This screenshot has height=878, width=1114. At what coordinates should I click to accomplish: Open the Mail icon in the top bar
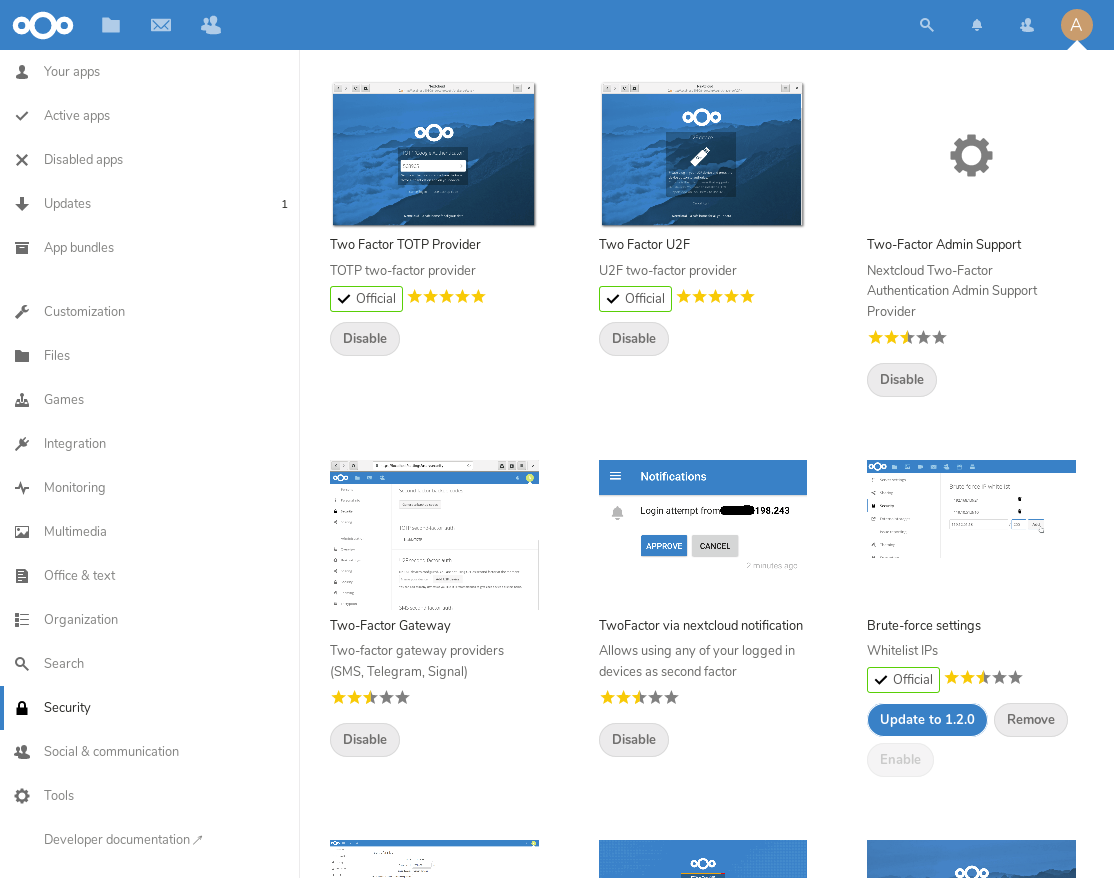click(161, 24)
